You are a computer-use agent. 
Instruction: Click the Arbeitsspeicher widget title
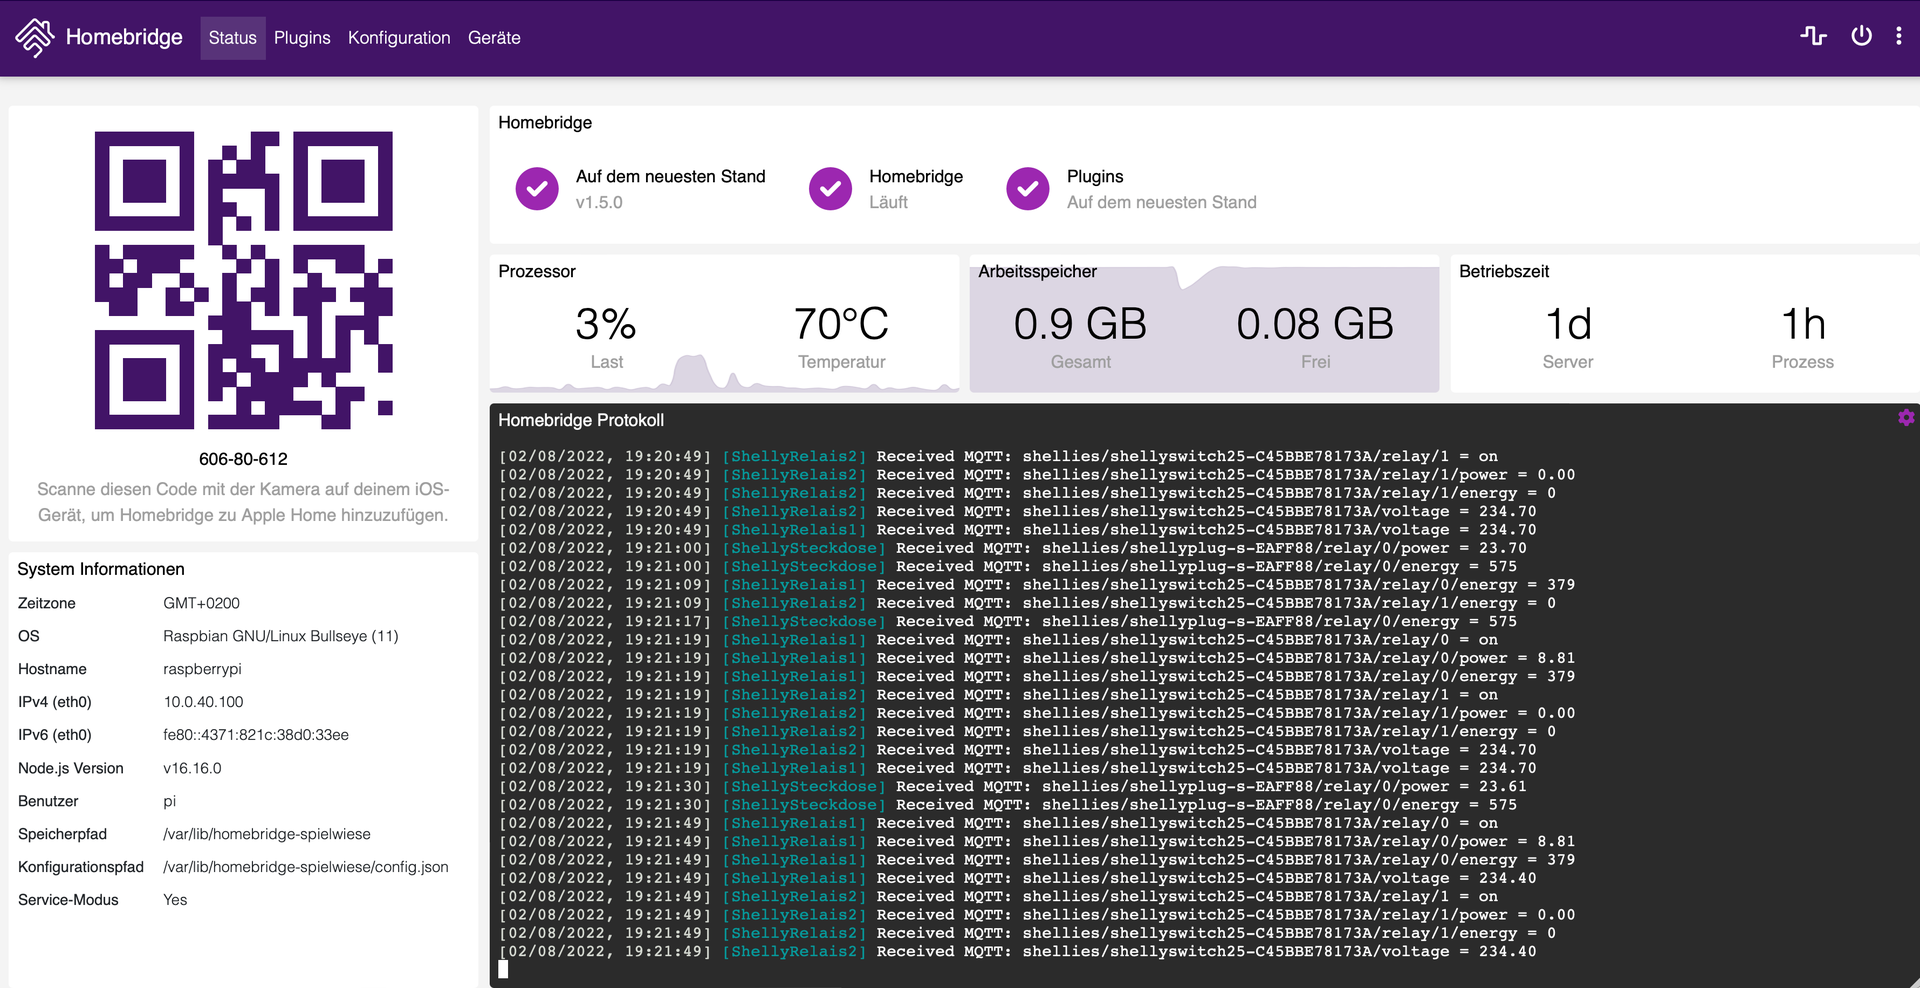click(x=1037, y=271)
